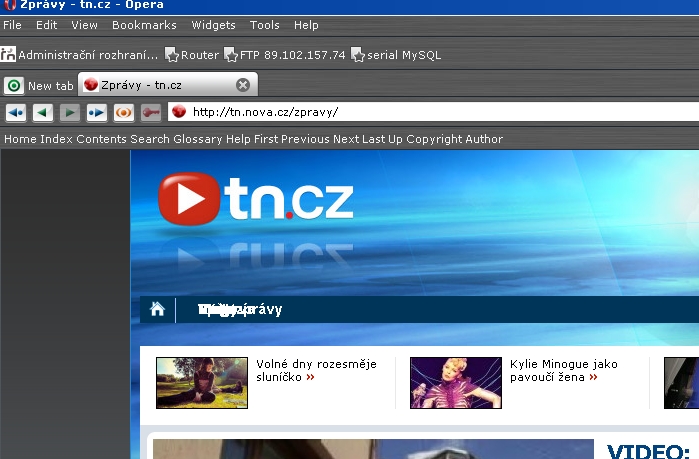
Task: Click Search in the navigation bar
Action: [150, 139]
